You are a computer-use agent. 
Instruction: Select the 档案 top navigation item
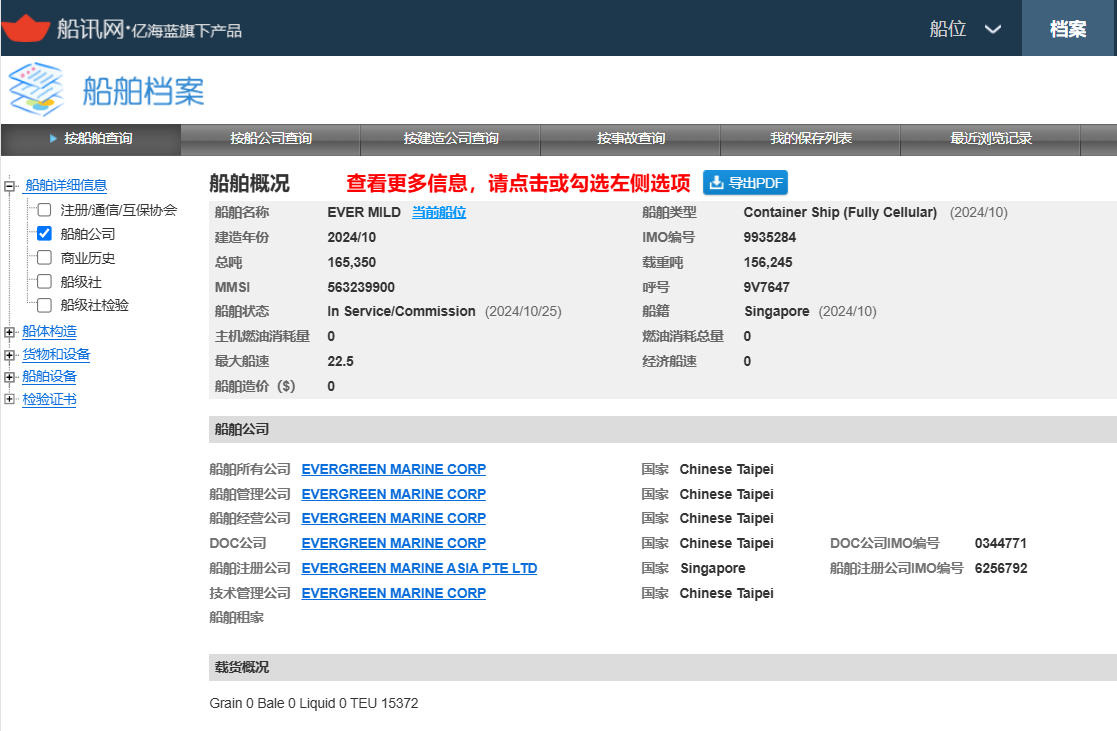point(1068,29)
